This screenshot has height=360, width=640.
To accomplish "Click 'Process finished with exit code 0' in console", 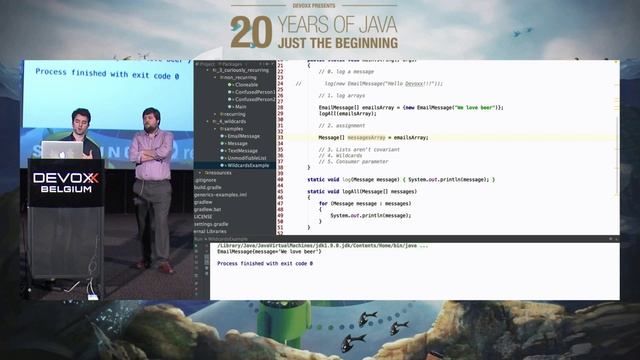I will tap(265, 264).
